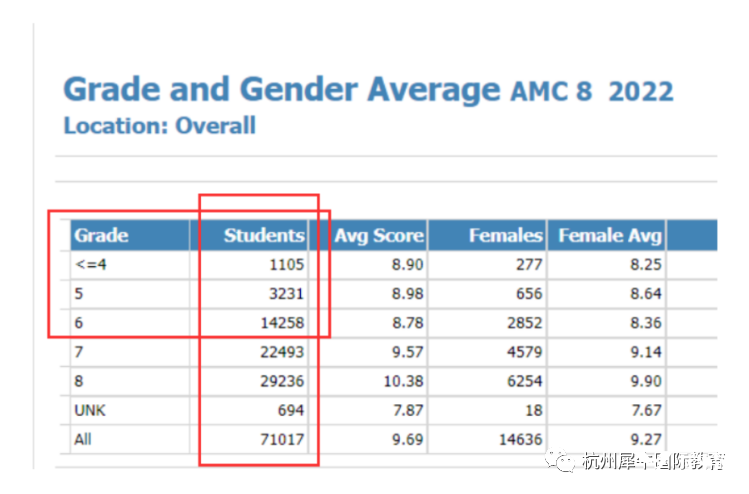This screenshot has height=494, width=749.
Task: Select the female average 8.25
Action: [x=646, y=265]
